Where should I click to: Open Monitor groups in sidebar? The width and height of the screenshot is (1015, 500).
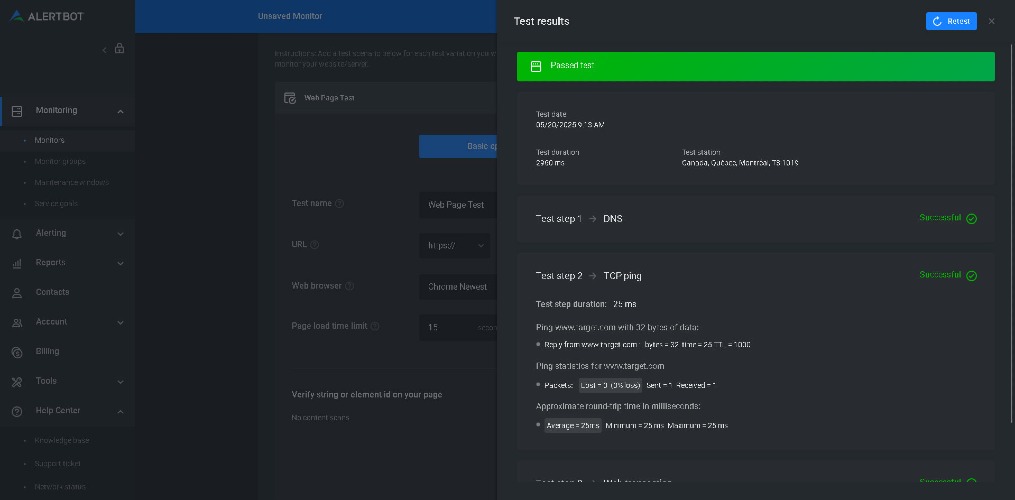pos(60,161)
